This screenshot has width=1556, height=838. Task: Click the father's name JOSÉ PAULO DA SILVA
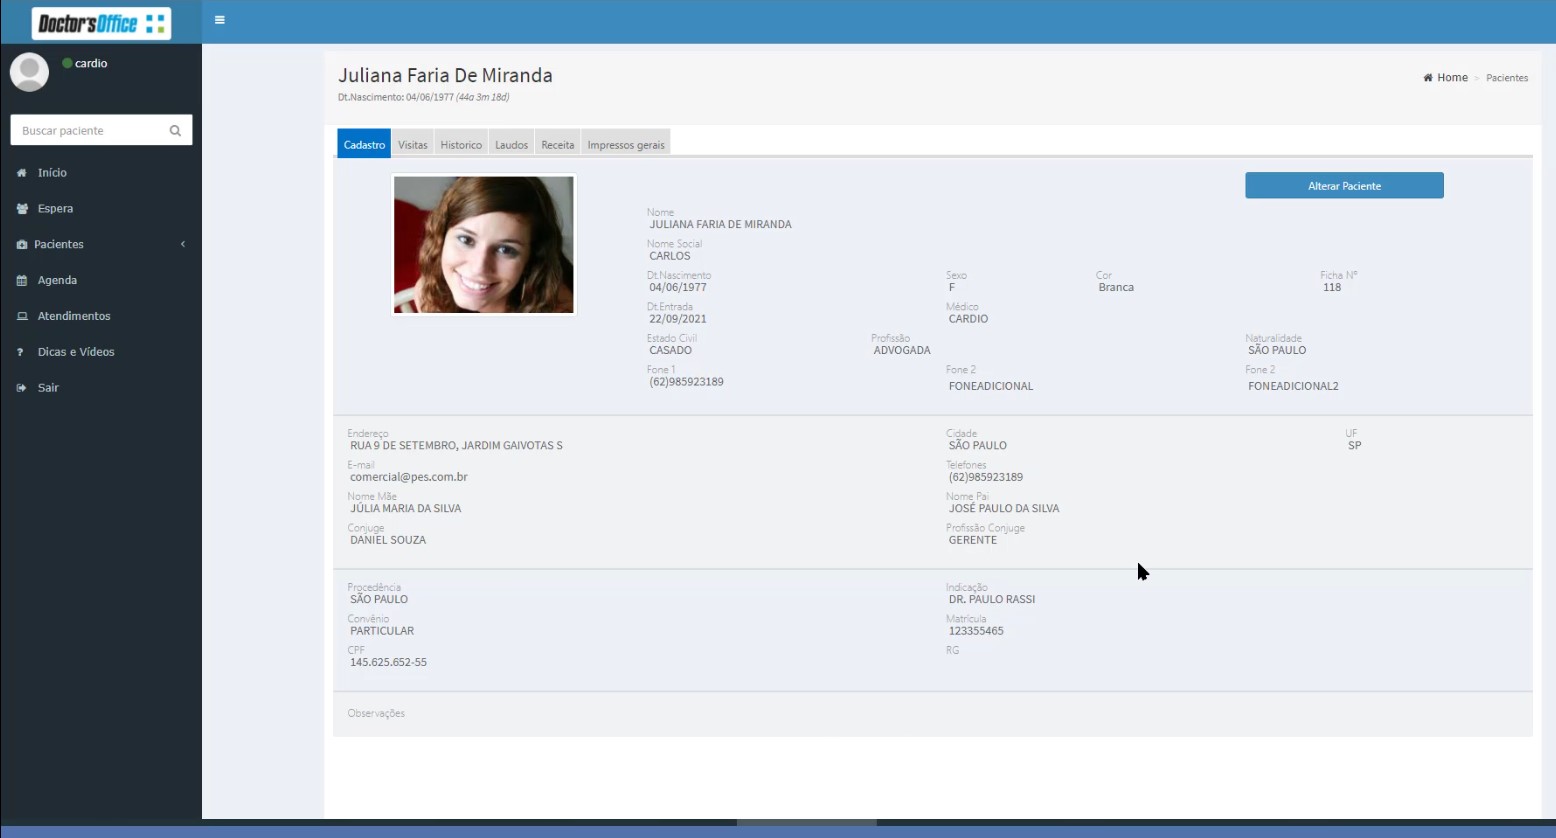point(1004,509)
